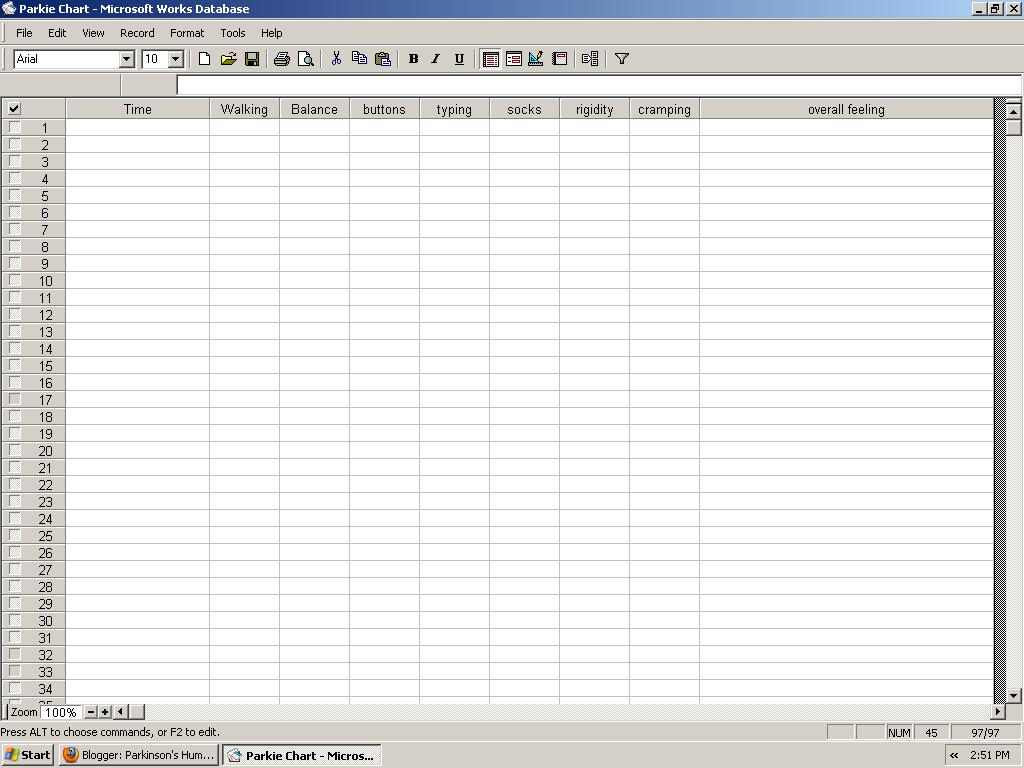Click Parkie Chart taskbar button
This screenshot has height=768, width=1024.
302,755
